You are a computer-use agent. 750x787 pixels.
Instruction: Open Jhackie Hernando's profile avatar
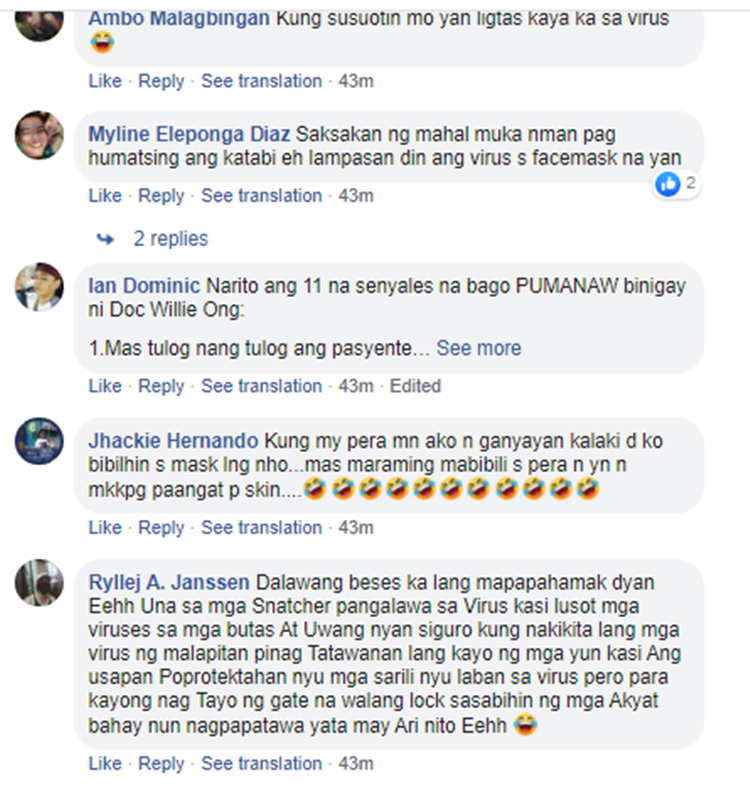click(39, 441)
